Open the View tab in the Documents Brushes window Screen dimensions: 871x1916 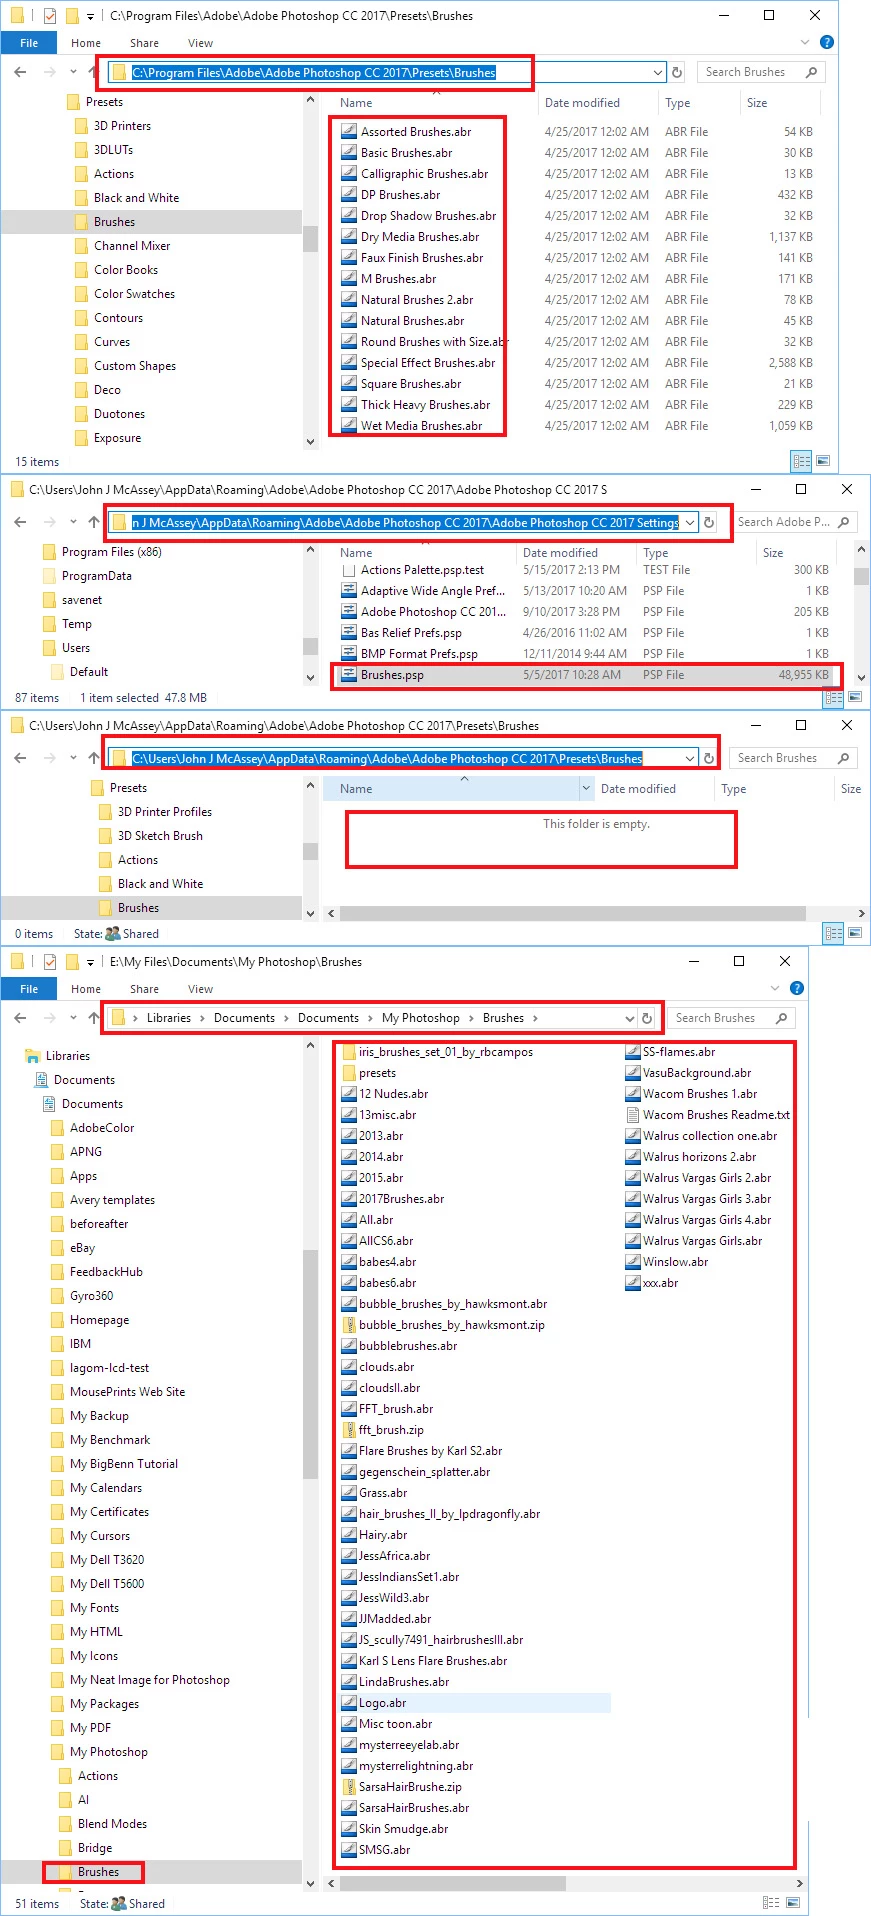coord(200,989)
